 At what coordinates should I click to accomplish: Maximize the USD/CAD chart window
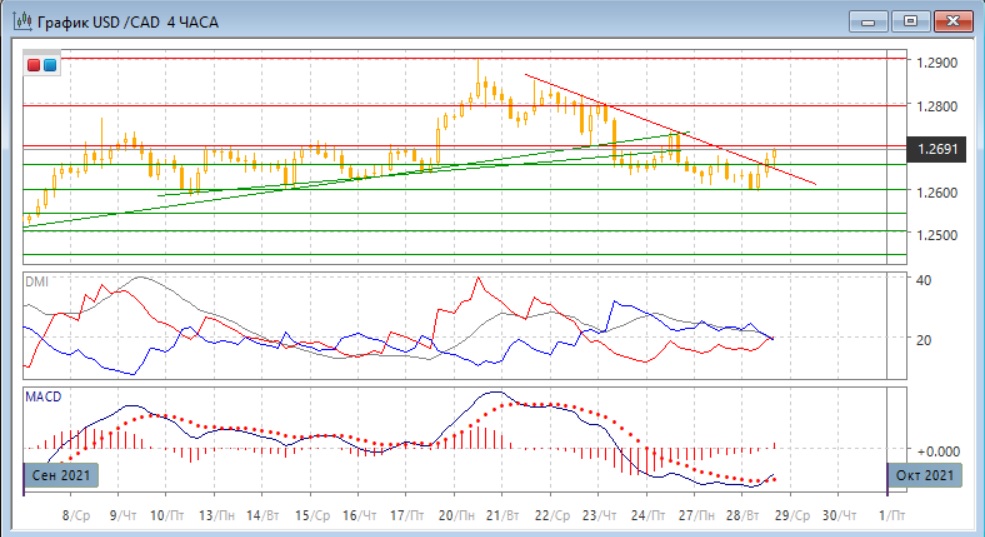(910, 20)
